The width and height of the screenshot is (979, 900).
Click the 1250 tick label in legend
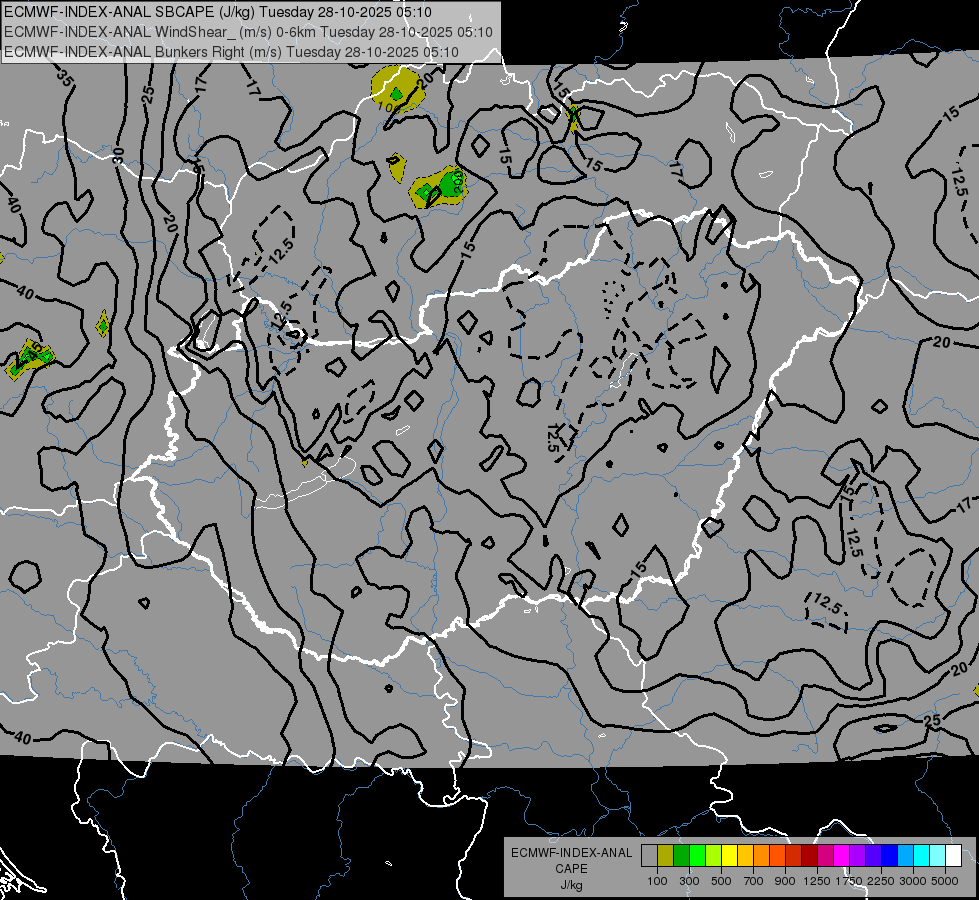click(817, 881)
